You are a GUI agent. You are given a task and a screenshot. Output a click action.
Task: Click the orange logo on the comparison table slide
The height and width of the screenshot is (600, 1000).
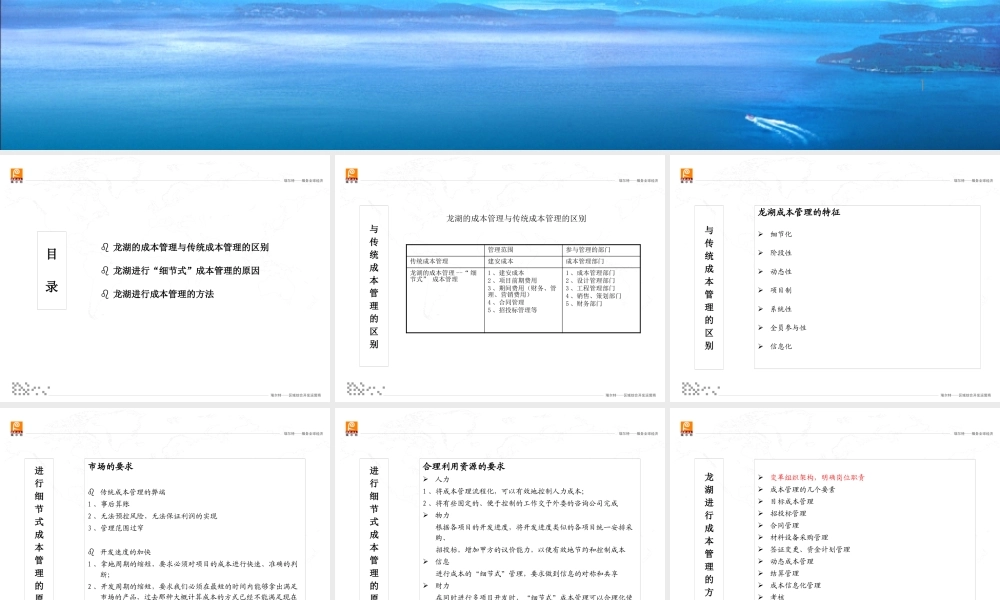tap(351, 175)
